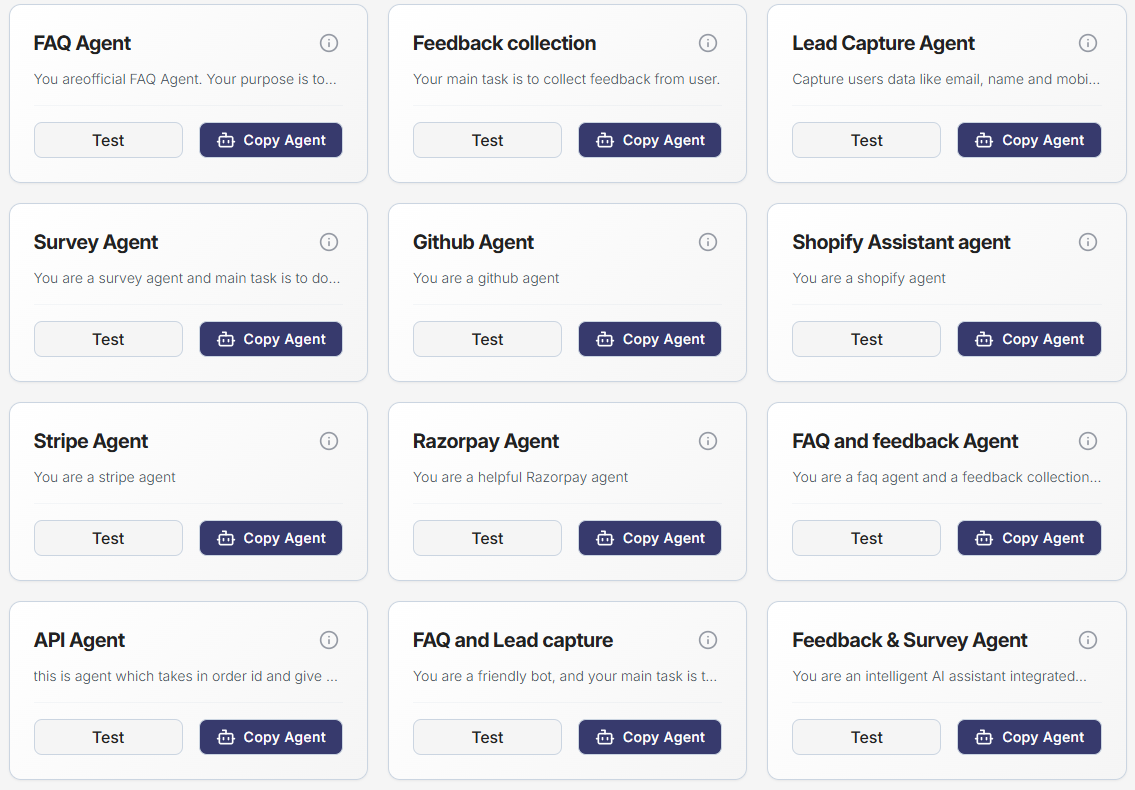Test the FAQ Agent
1135x790 pixels.
coord(108,140)
